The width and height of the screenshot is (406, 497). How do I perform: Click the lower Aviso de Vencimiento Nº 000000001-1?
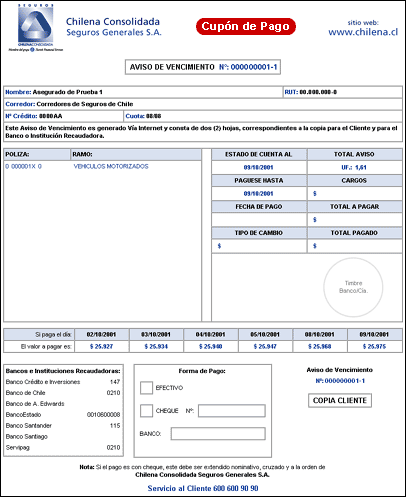pyautogui.click(x=340, y=375)
